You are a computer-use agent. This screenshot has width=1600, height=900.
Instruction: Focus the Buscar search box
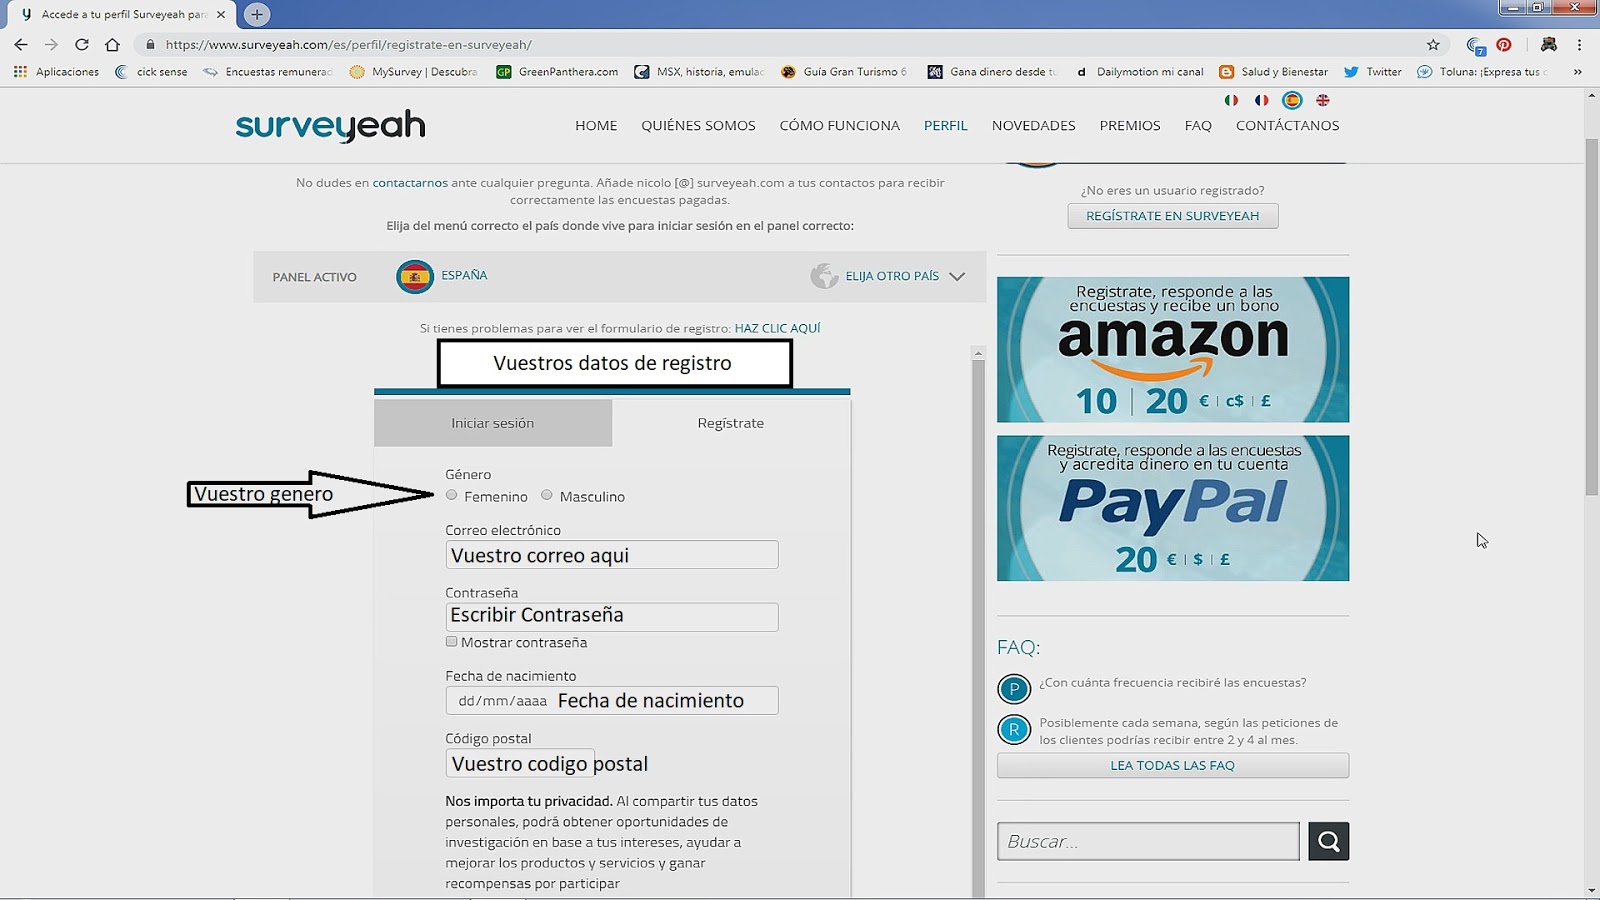[x=1148, y=841]
